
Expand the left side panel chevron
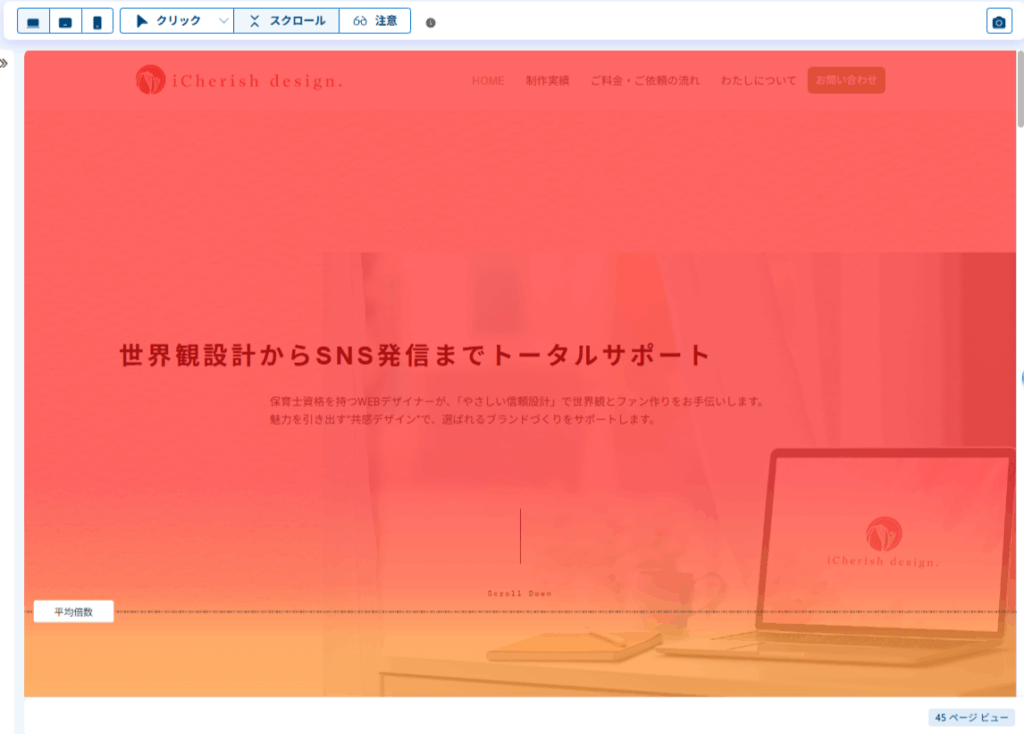4,63
